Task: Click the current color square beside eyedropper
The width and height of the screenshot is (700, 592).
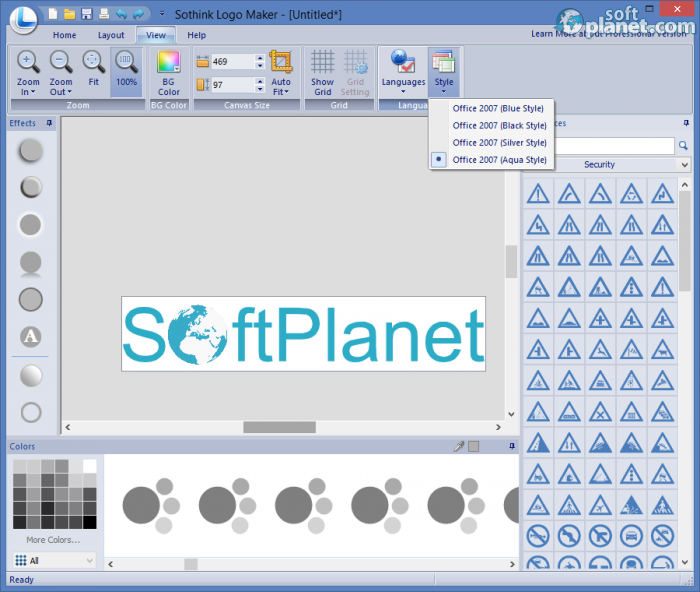Action: coord(474,446)
